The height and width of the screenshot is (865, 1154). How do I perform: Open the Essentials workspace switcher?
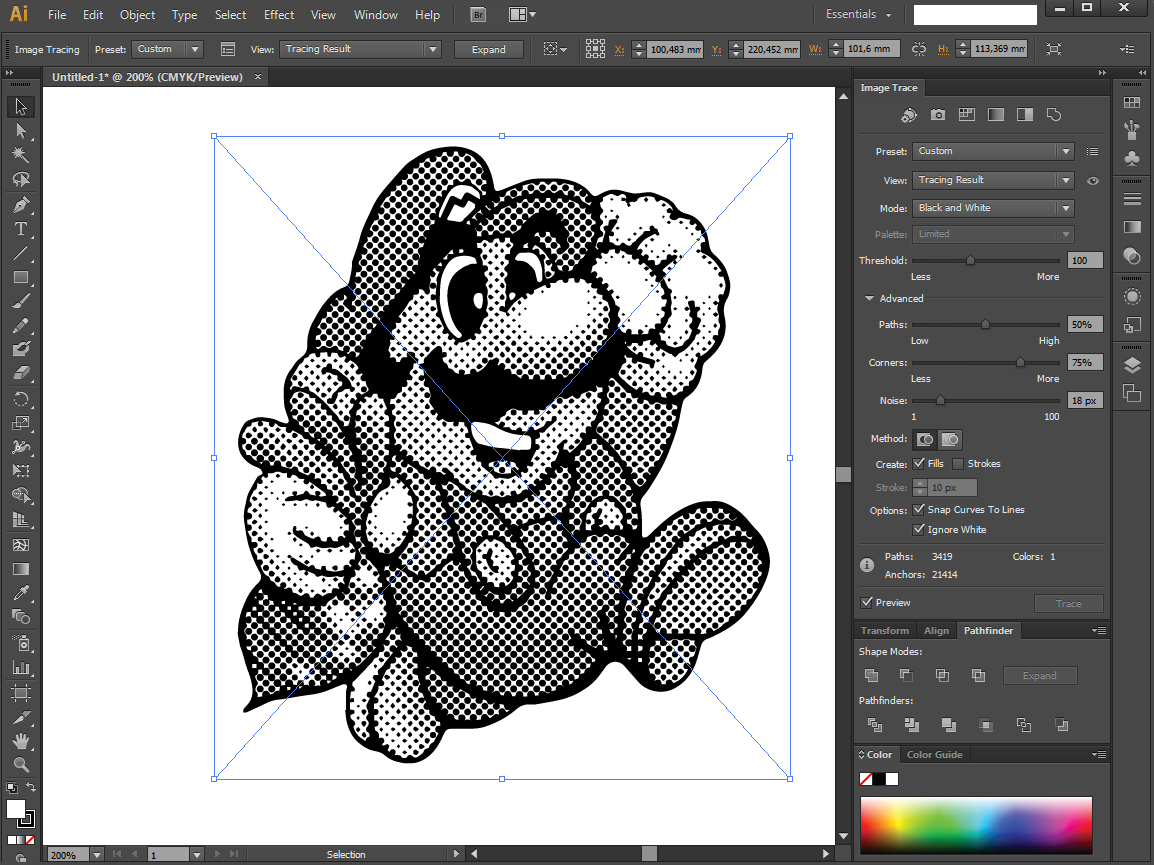coord(858,15)
